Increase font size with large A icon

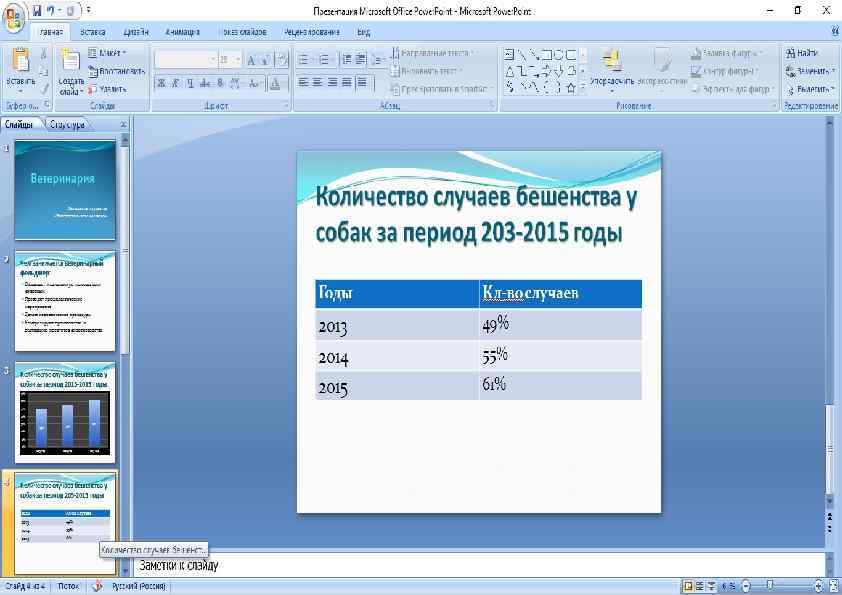coord(251,60)
